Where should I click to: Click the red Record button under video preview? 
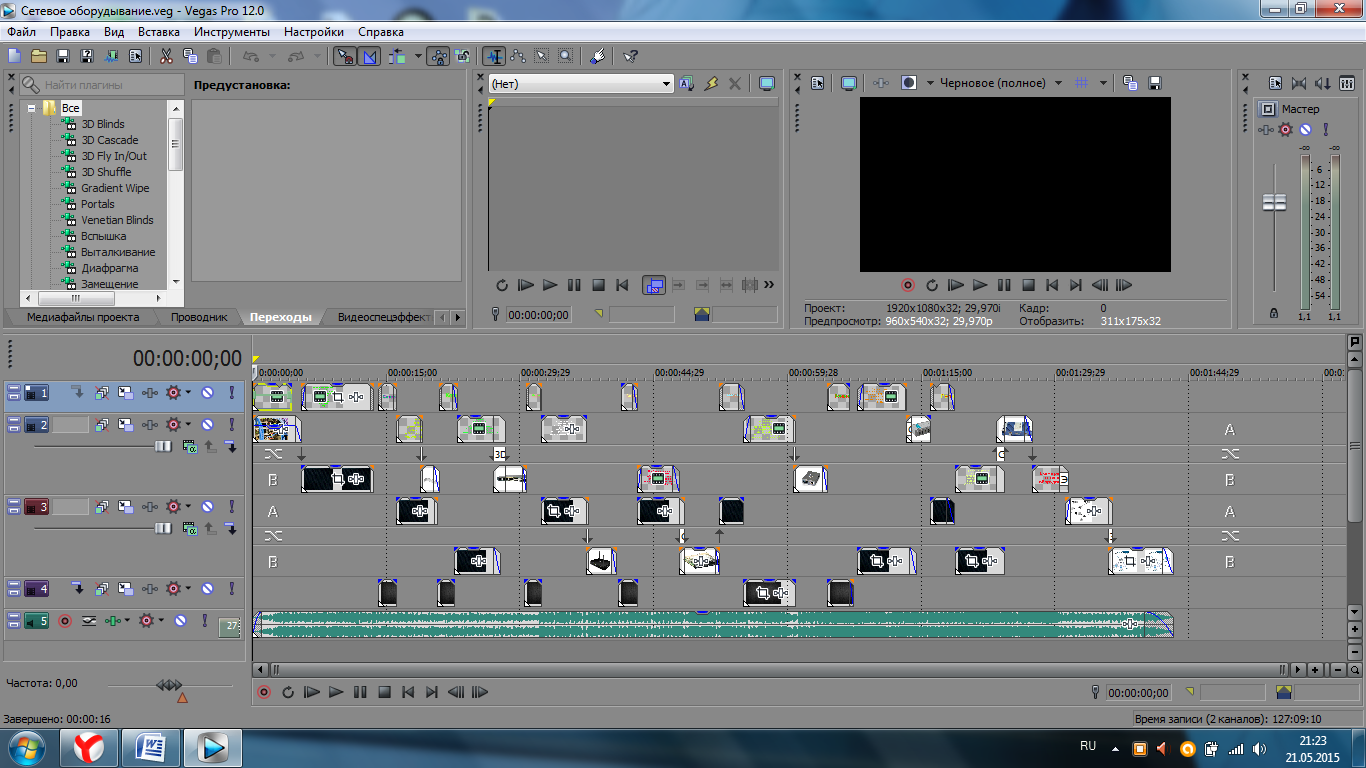[x=908, y=285]
